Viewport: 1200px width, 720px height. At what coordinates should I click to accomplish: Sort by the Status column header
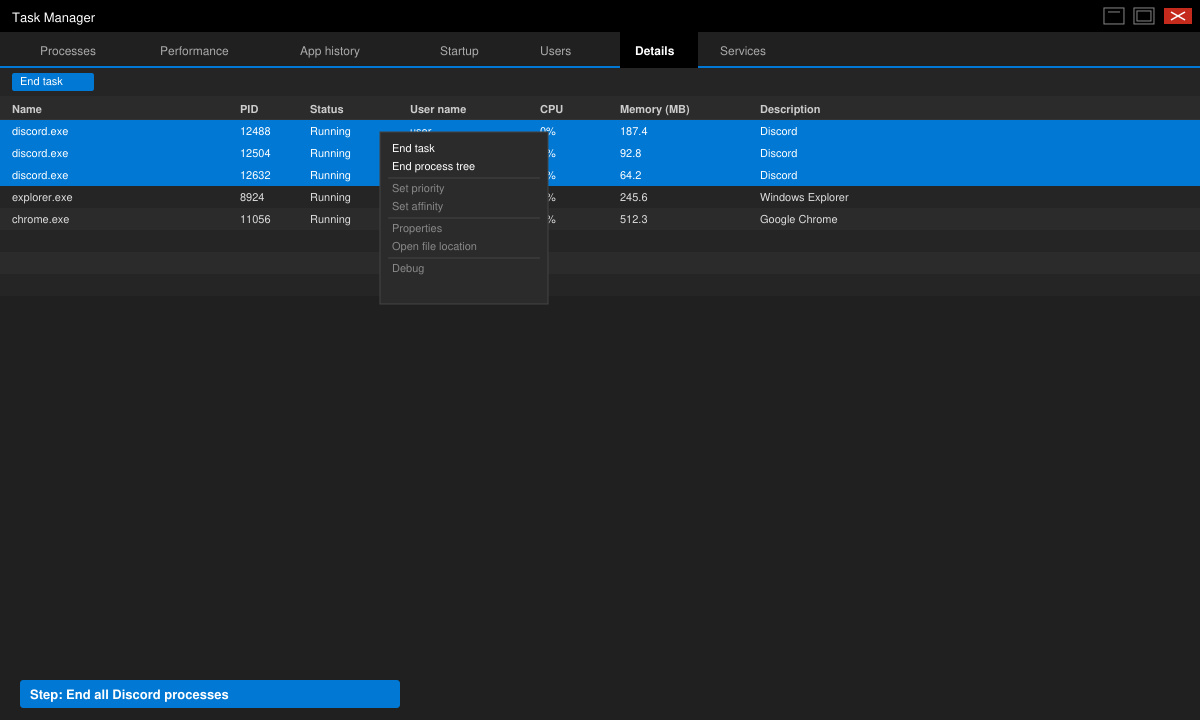tap(327, 109)
